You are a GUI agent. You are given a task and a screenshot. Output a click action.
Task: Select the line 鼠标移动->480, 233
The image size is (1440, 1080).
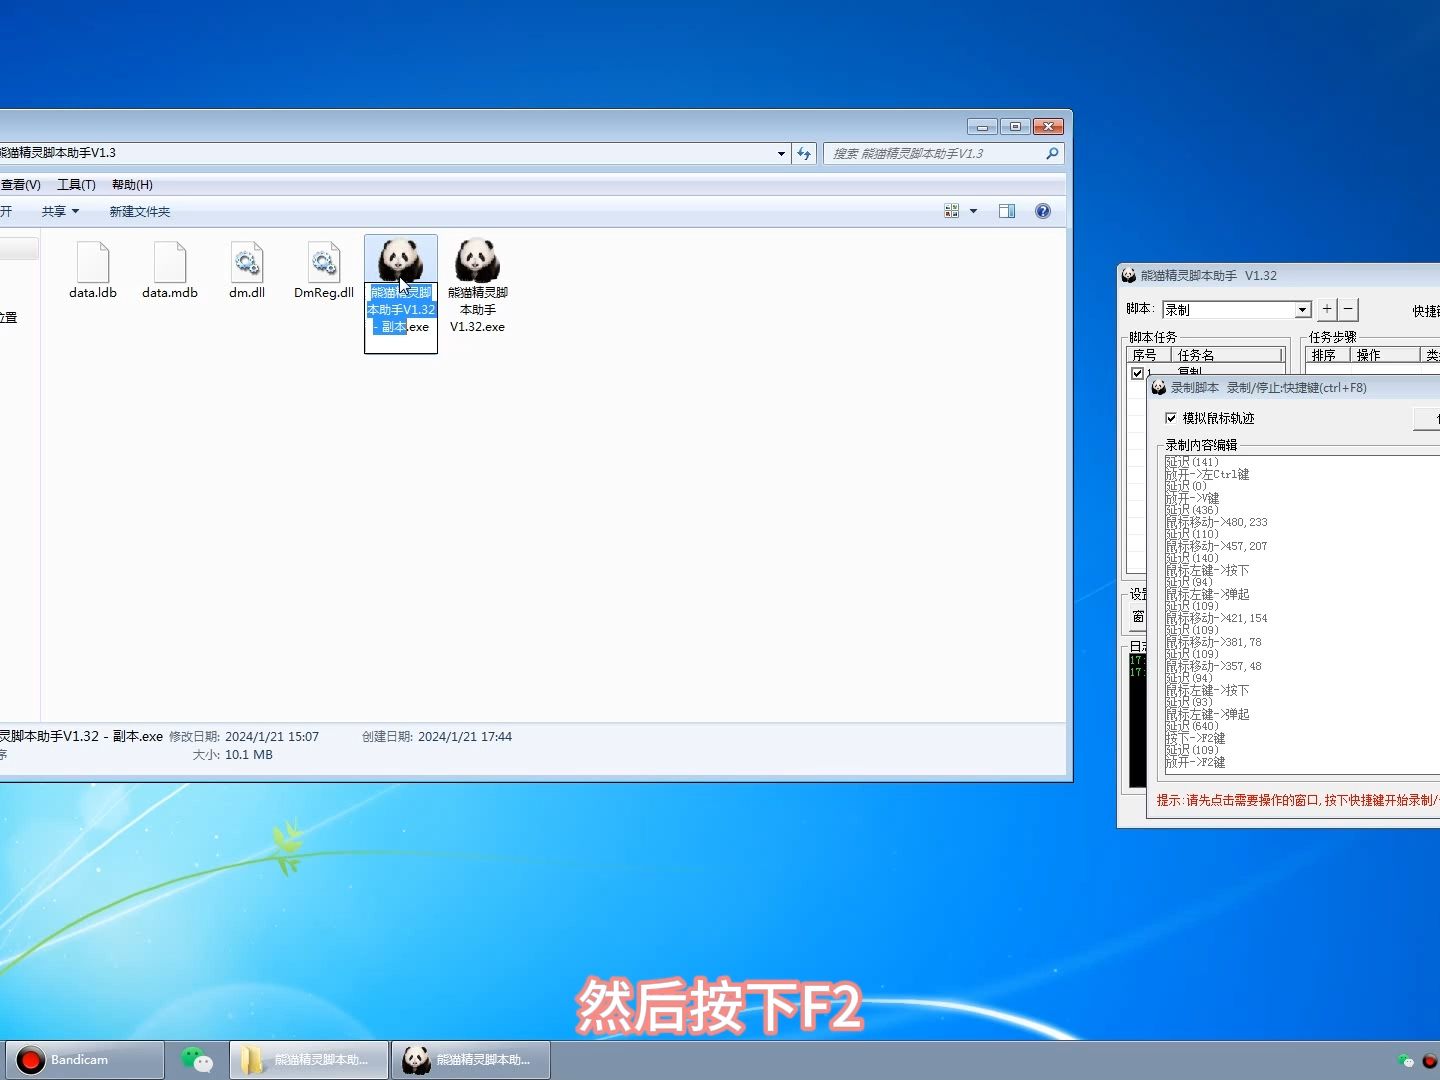click(1216, 522)
